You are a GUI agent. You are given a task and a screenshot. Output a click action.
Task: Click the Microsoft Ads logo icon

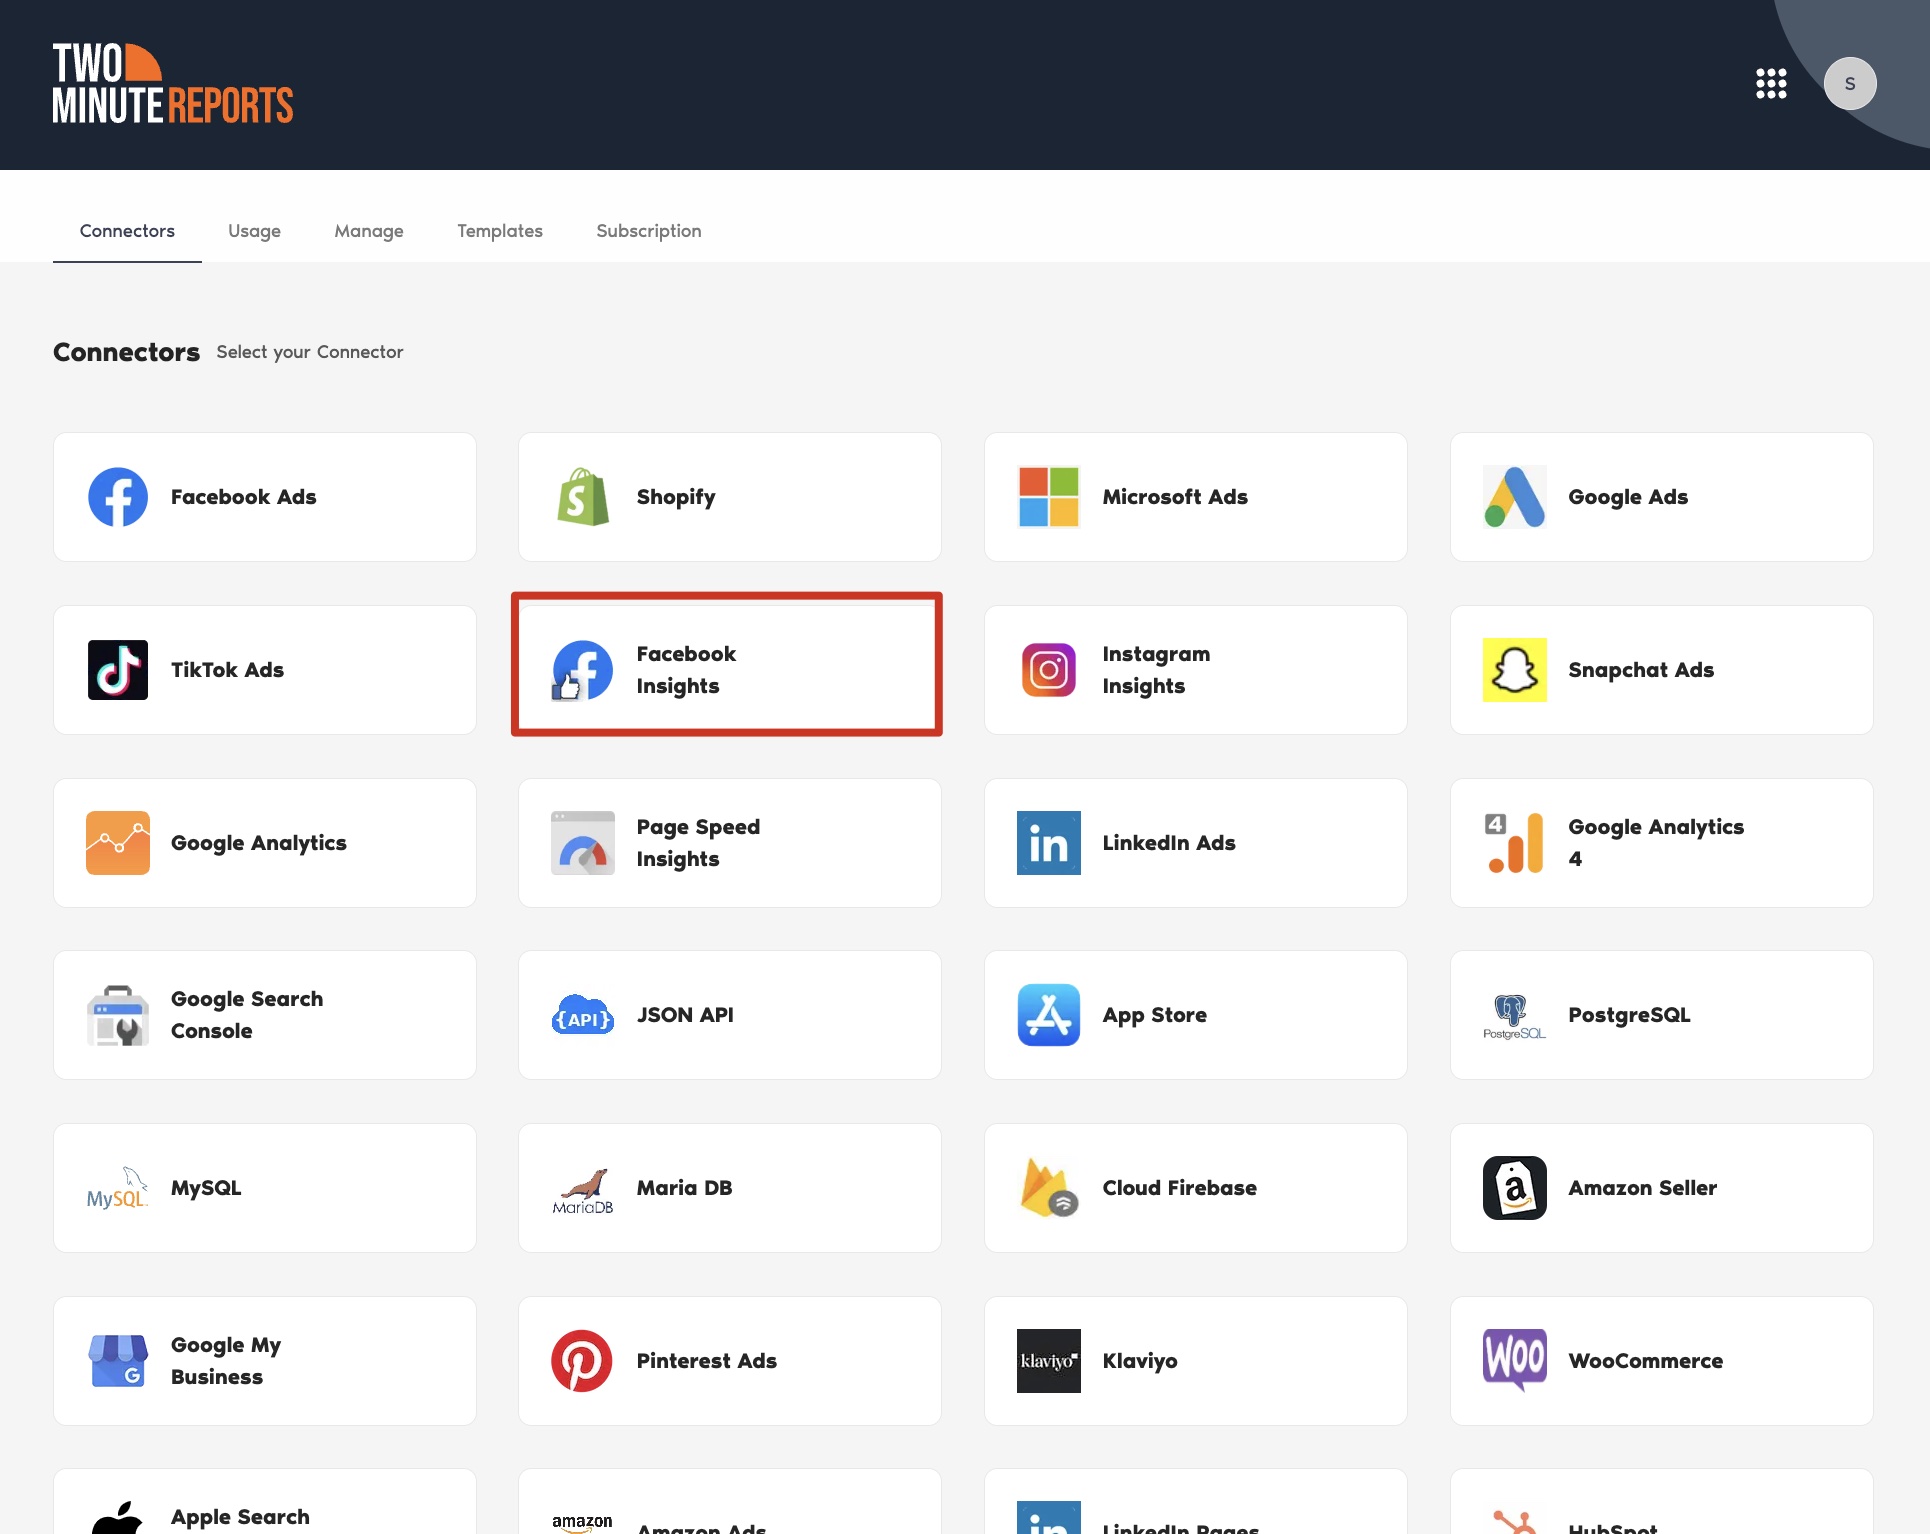[x=1049, y=497]
